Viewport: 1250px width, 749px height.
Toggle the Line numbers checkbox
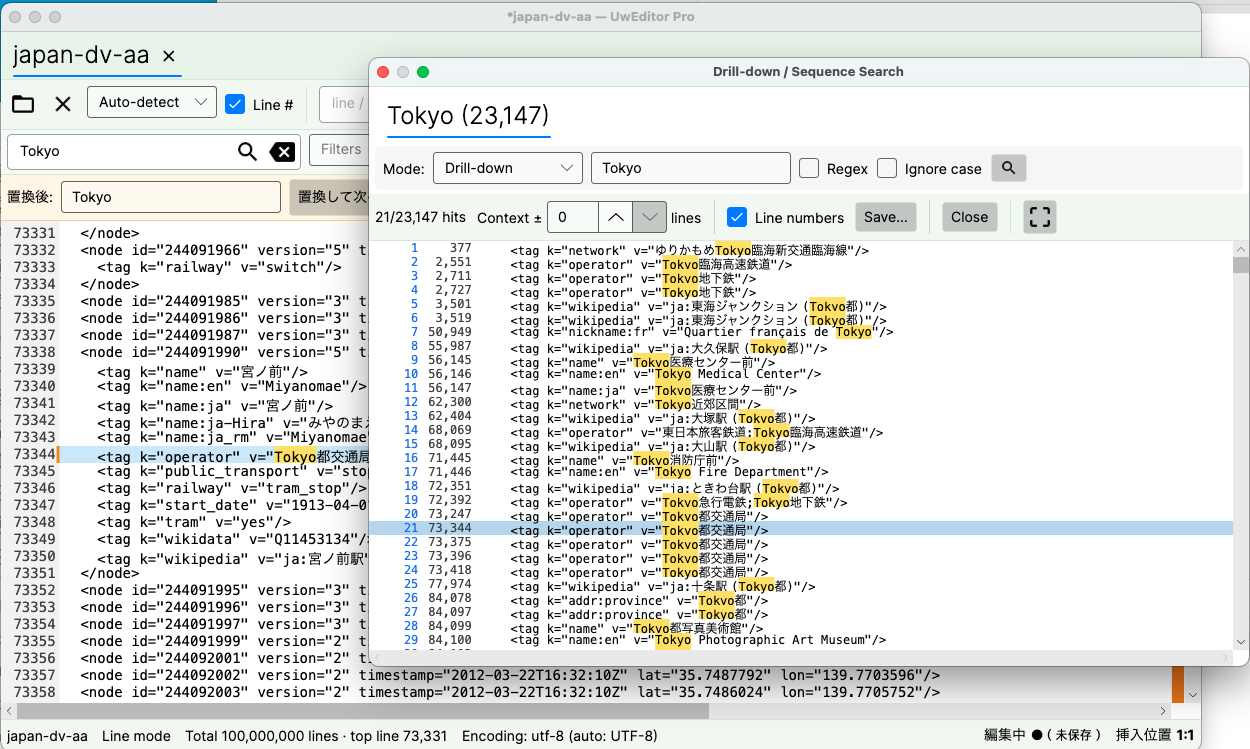(x=737, y=217)
